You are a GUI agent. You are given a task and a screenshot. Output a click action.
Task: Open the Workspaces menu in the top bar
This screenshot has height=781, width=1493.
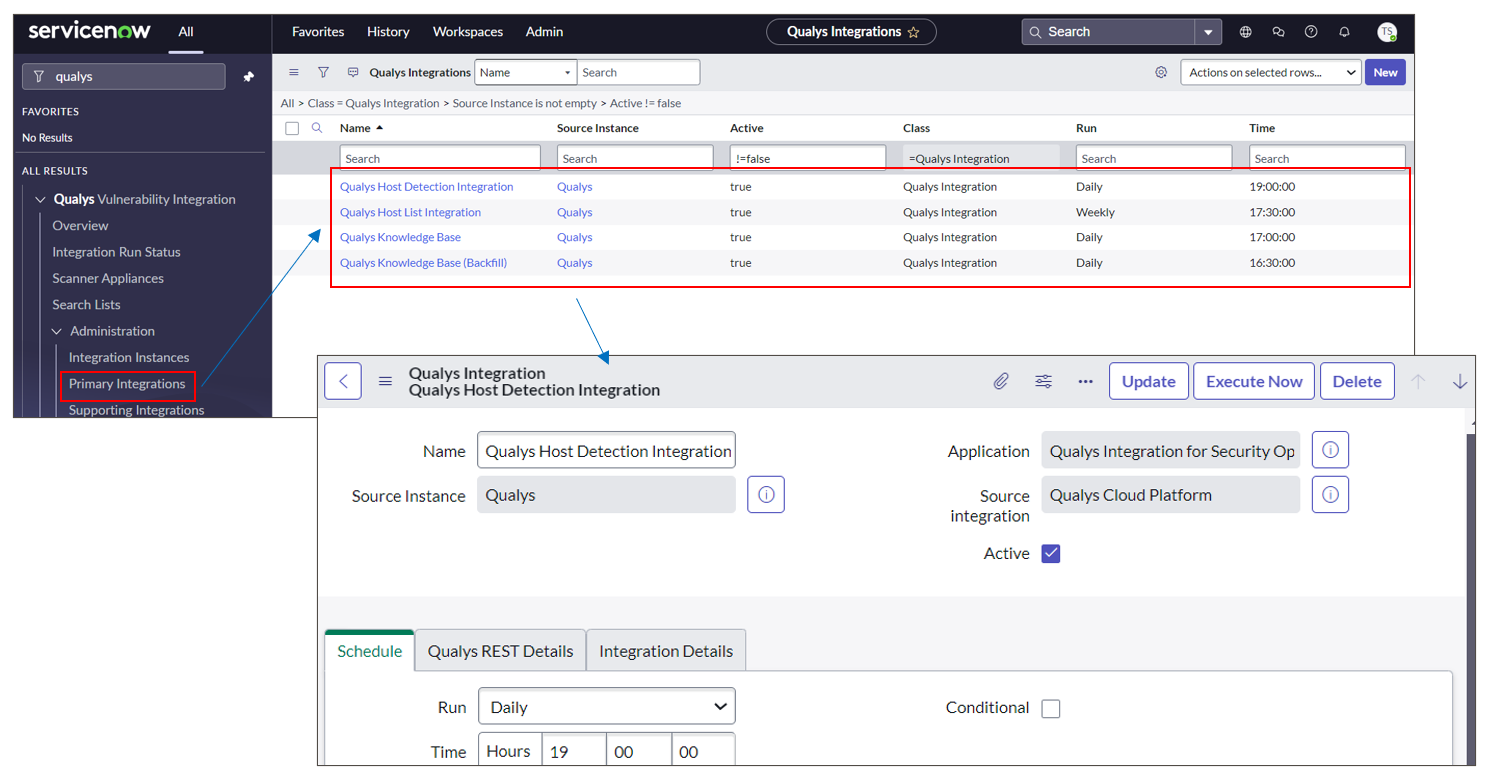coord(467,31)
